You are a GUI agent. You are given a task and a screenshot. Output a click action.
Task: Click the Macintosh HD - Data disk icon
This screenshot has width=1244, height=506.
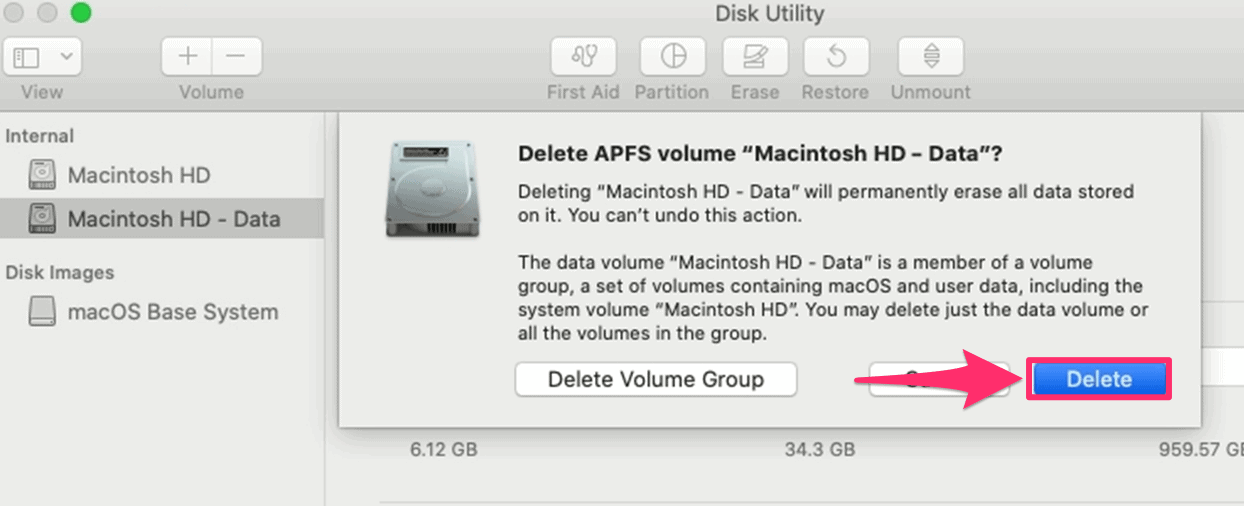(x=42, y=218)
